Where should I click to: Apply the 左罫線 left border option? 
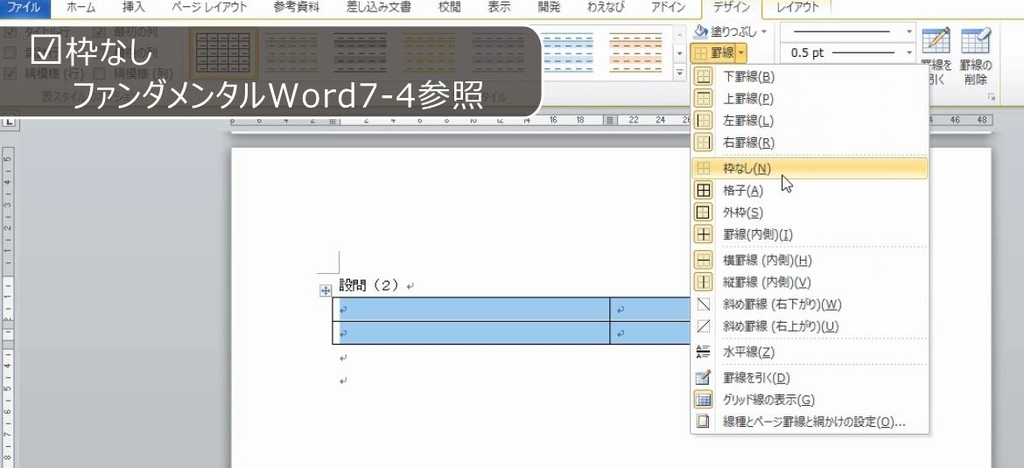[x=809, y=120]
